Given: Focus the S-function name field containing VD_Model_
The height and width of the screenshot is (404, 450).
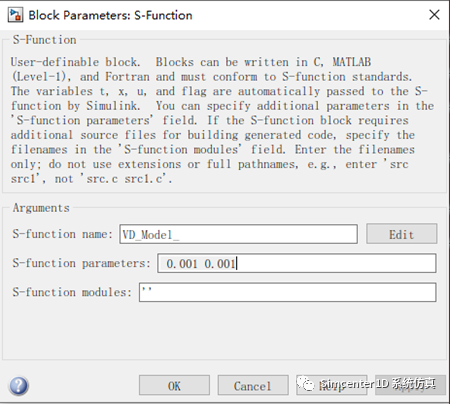Looking at the screenshot, I should pyautogui.click(x=239, y=234).
